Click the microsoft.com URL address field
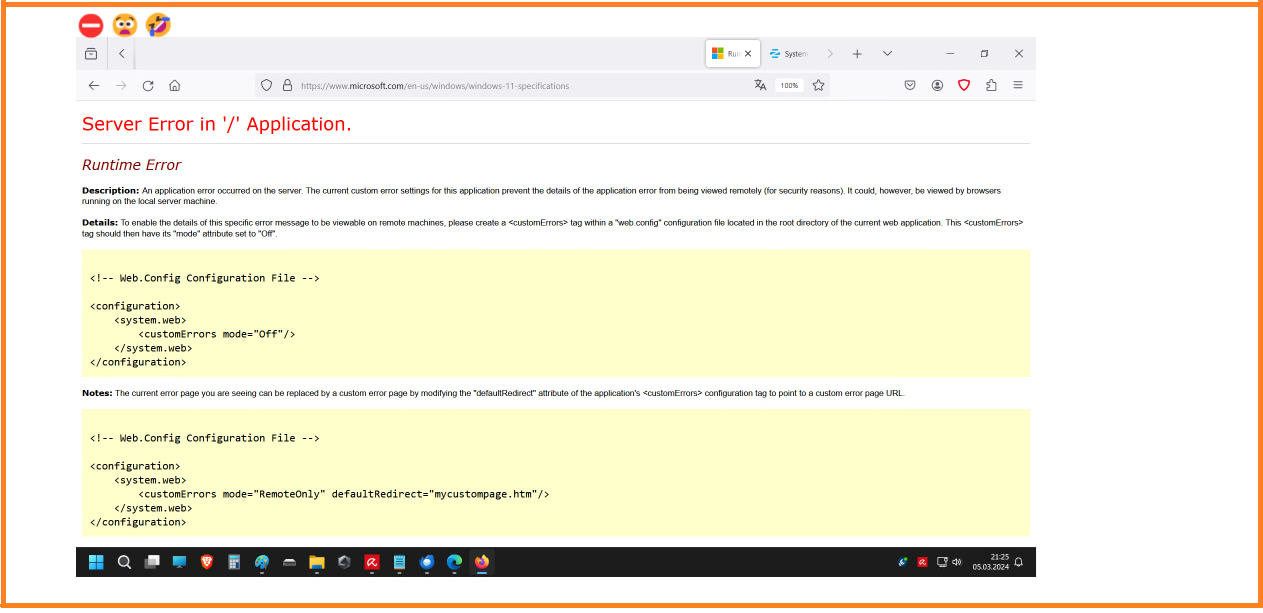 [x=500, y=86]
